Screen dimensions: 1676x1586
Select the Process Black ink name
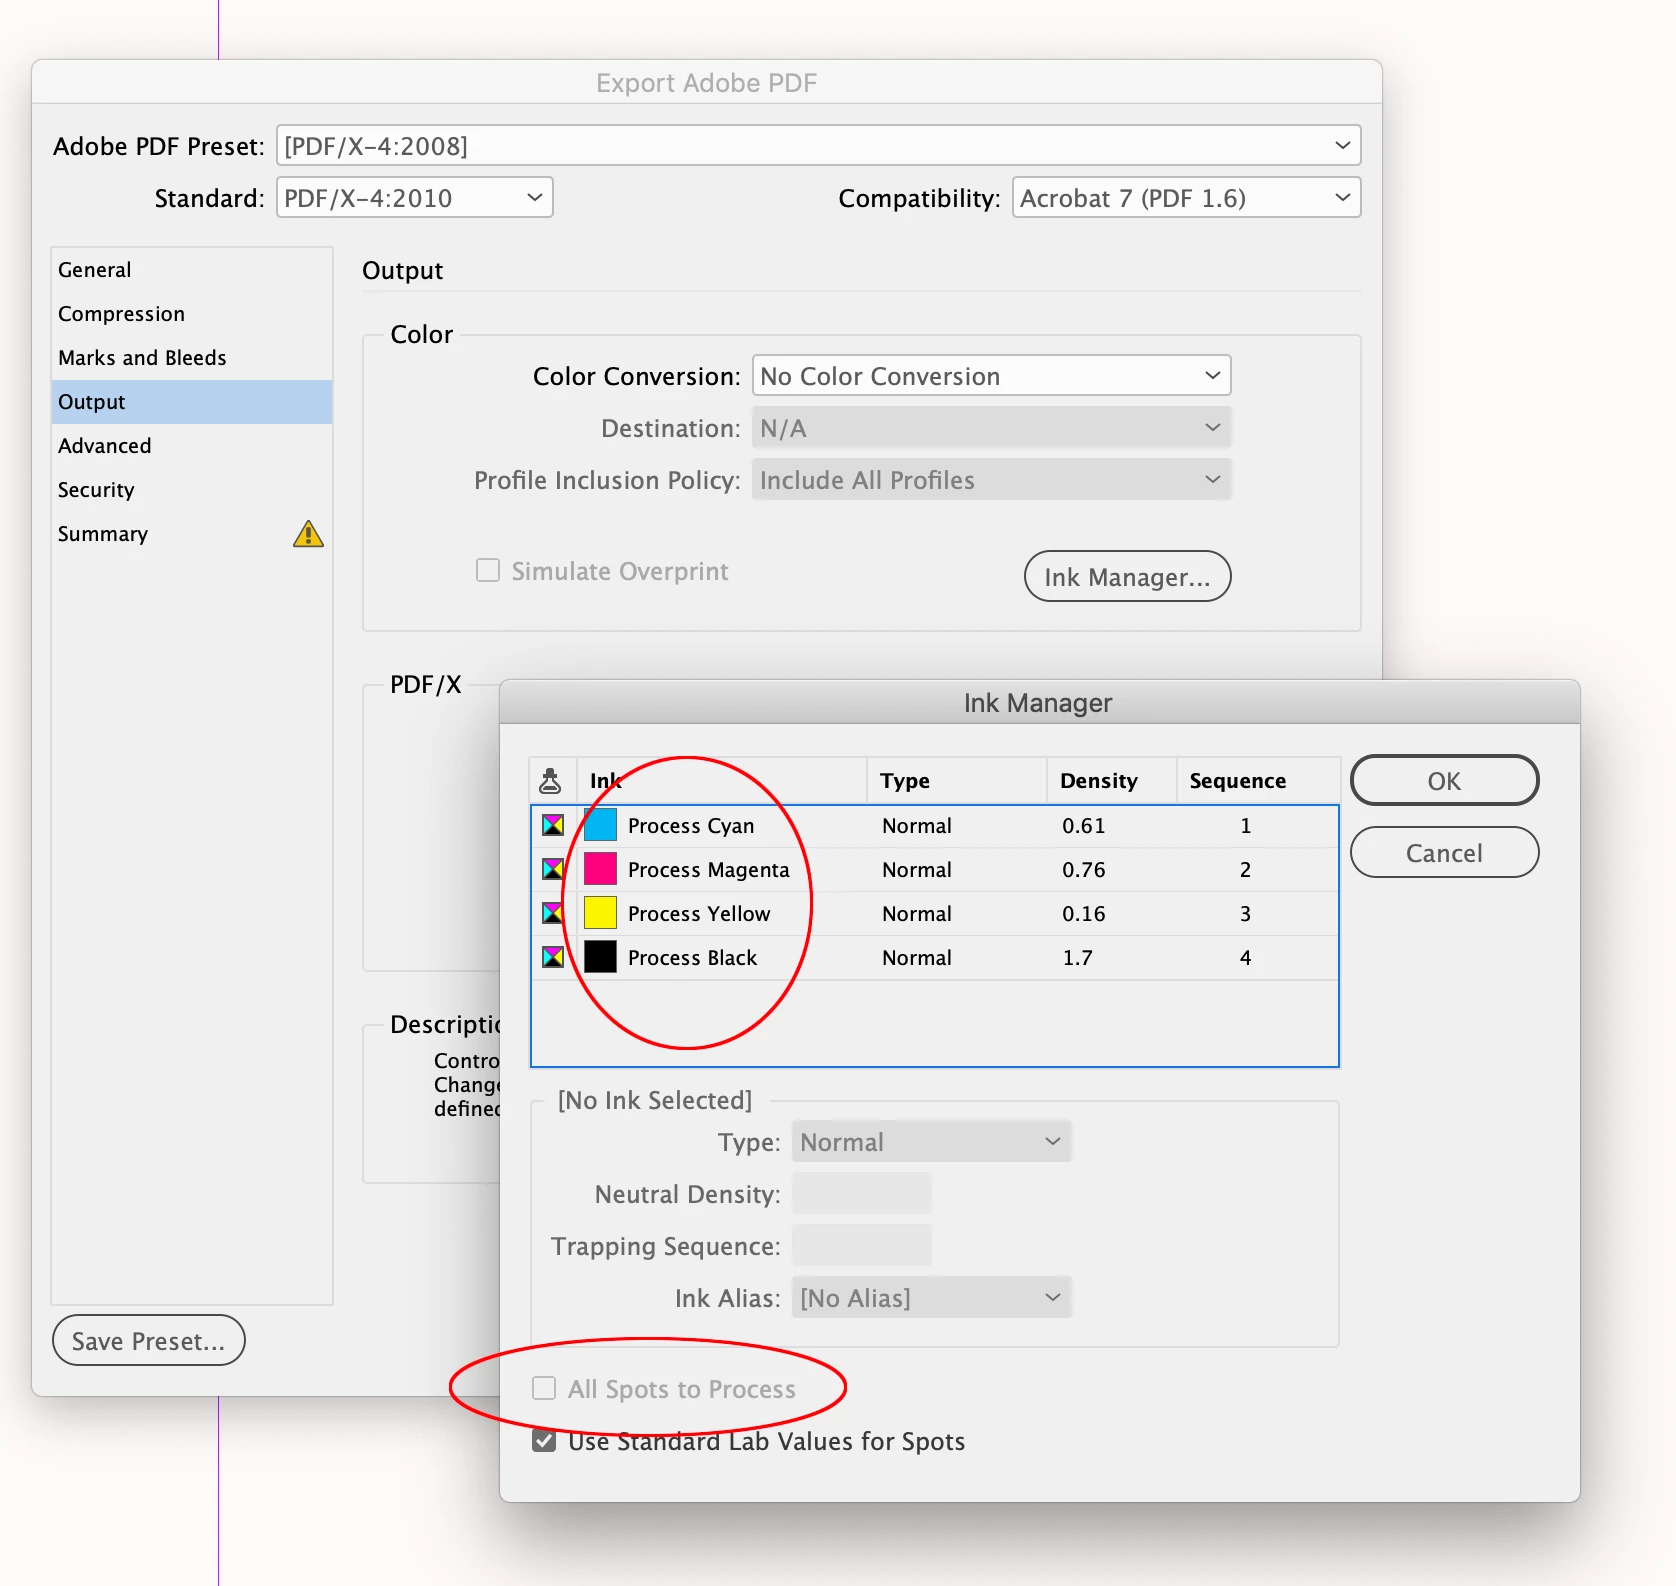point(692,957)
